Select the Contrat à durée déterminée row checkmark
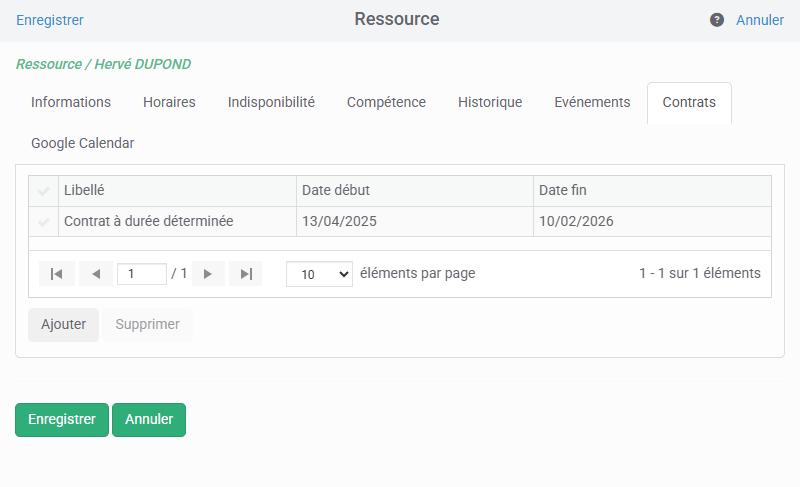This screenshot has height=487, width=800. (44, 222)
